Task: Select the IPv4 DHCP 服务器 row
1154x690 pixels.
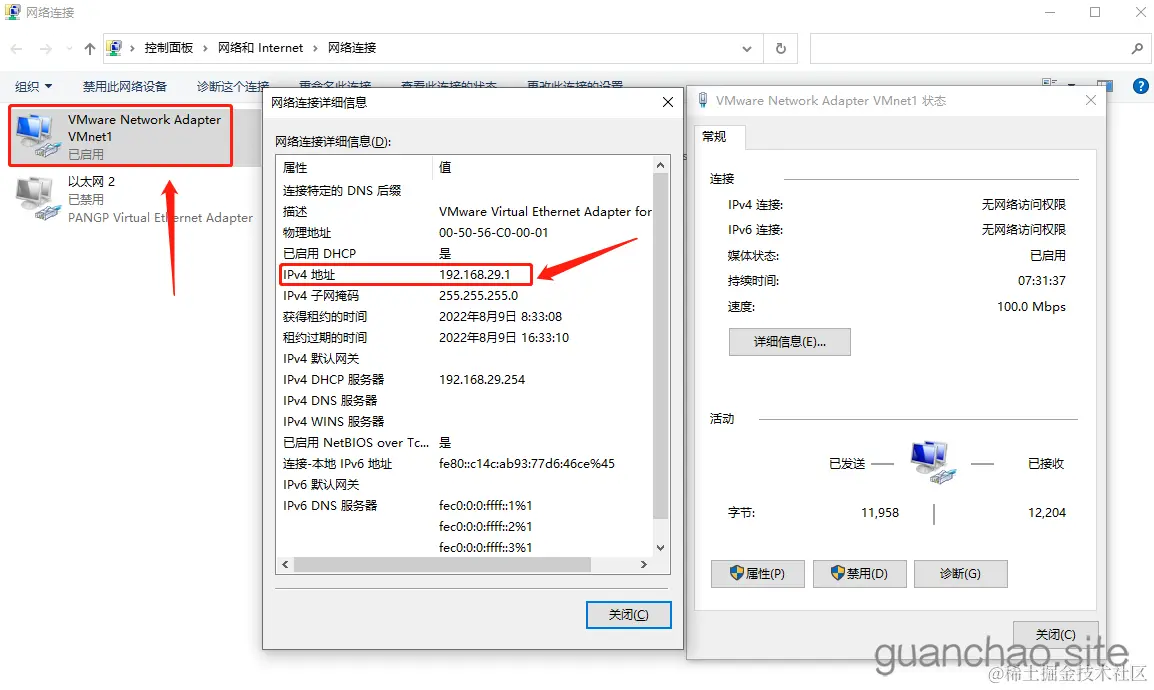Action: (x=464, y=380)
